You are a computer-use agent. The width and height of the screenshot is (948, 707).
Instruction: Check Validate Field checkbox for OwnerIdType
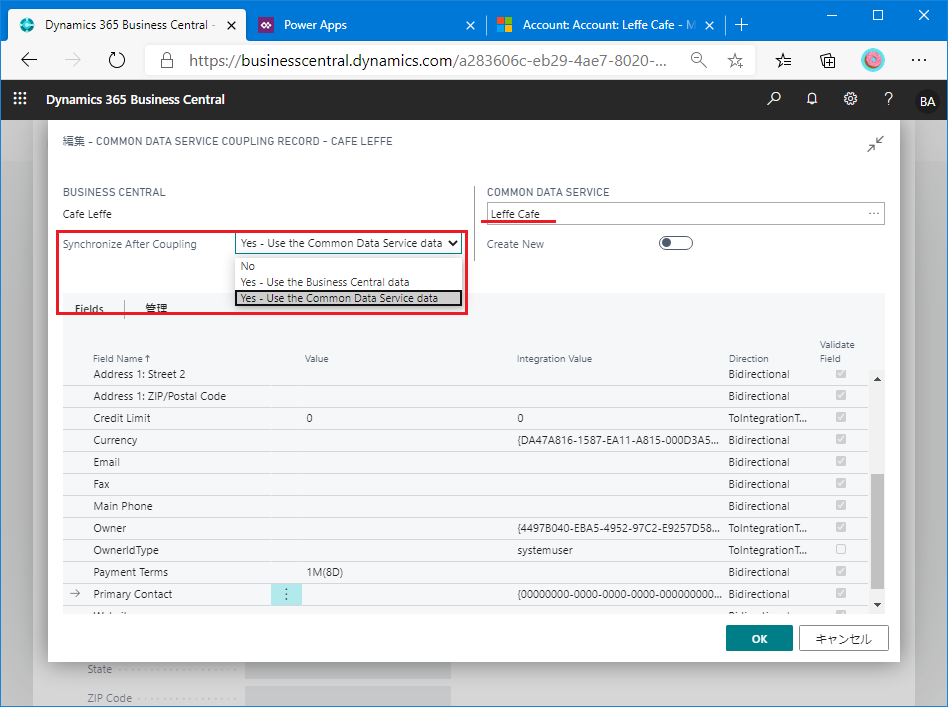tap(840, 549)
